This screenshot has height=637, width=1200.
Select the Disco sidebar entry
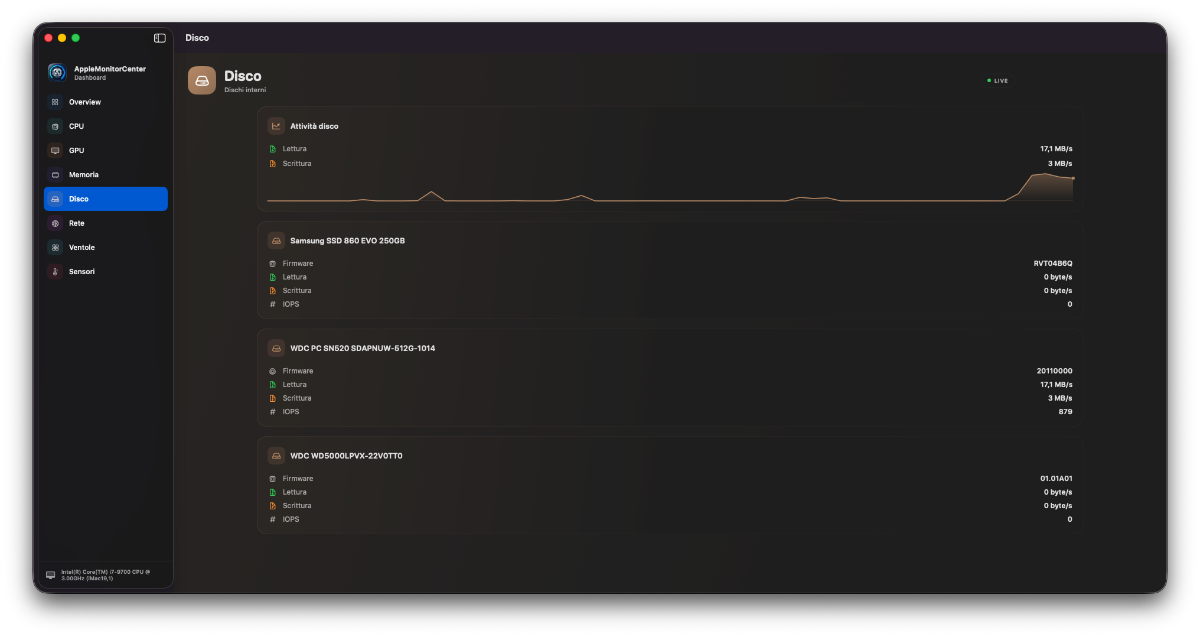[106, 199]
